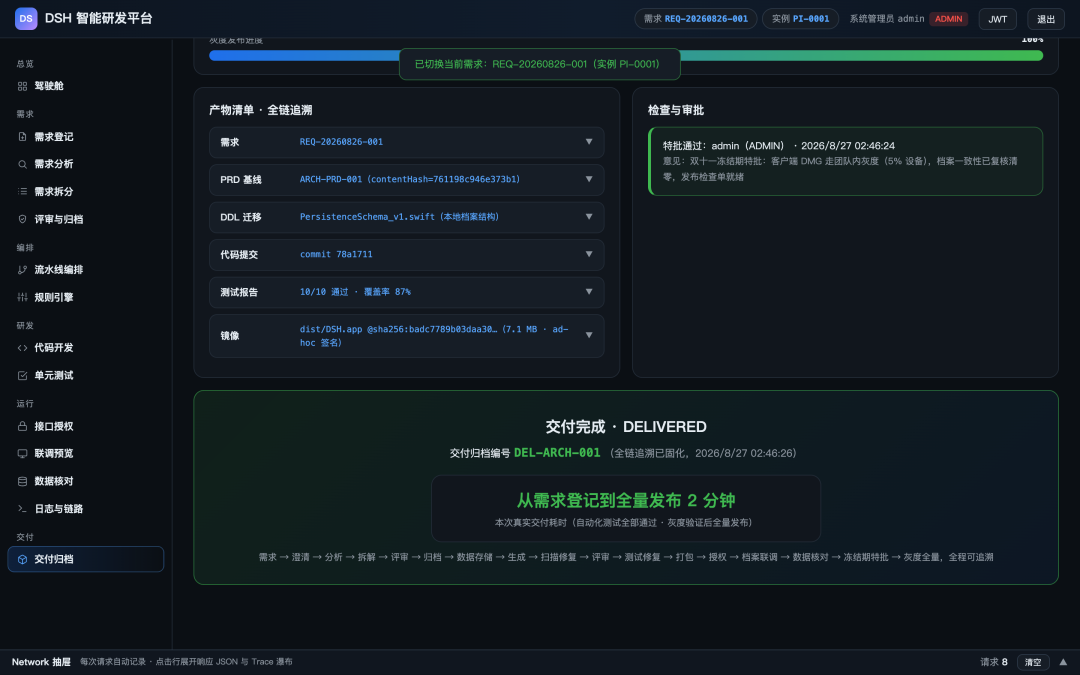Click the PersistenceSchema_v1.swift link
Image resolution: width=1080 pixels, height=675 pixels.
399,216
